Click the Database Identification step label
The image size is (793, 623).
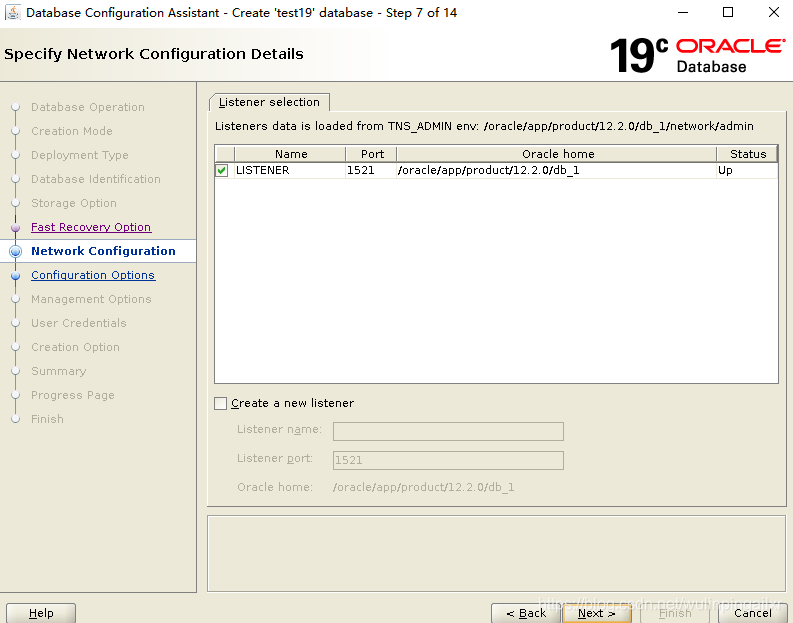pos(96,179)
